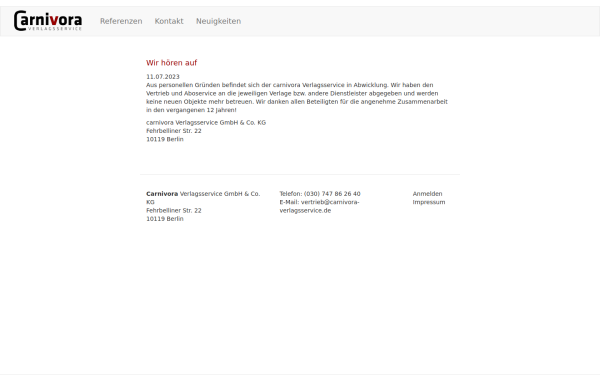Open the Impressum link
The height and width of the screenshot is (375, 600).
[x=429, y=202]
